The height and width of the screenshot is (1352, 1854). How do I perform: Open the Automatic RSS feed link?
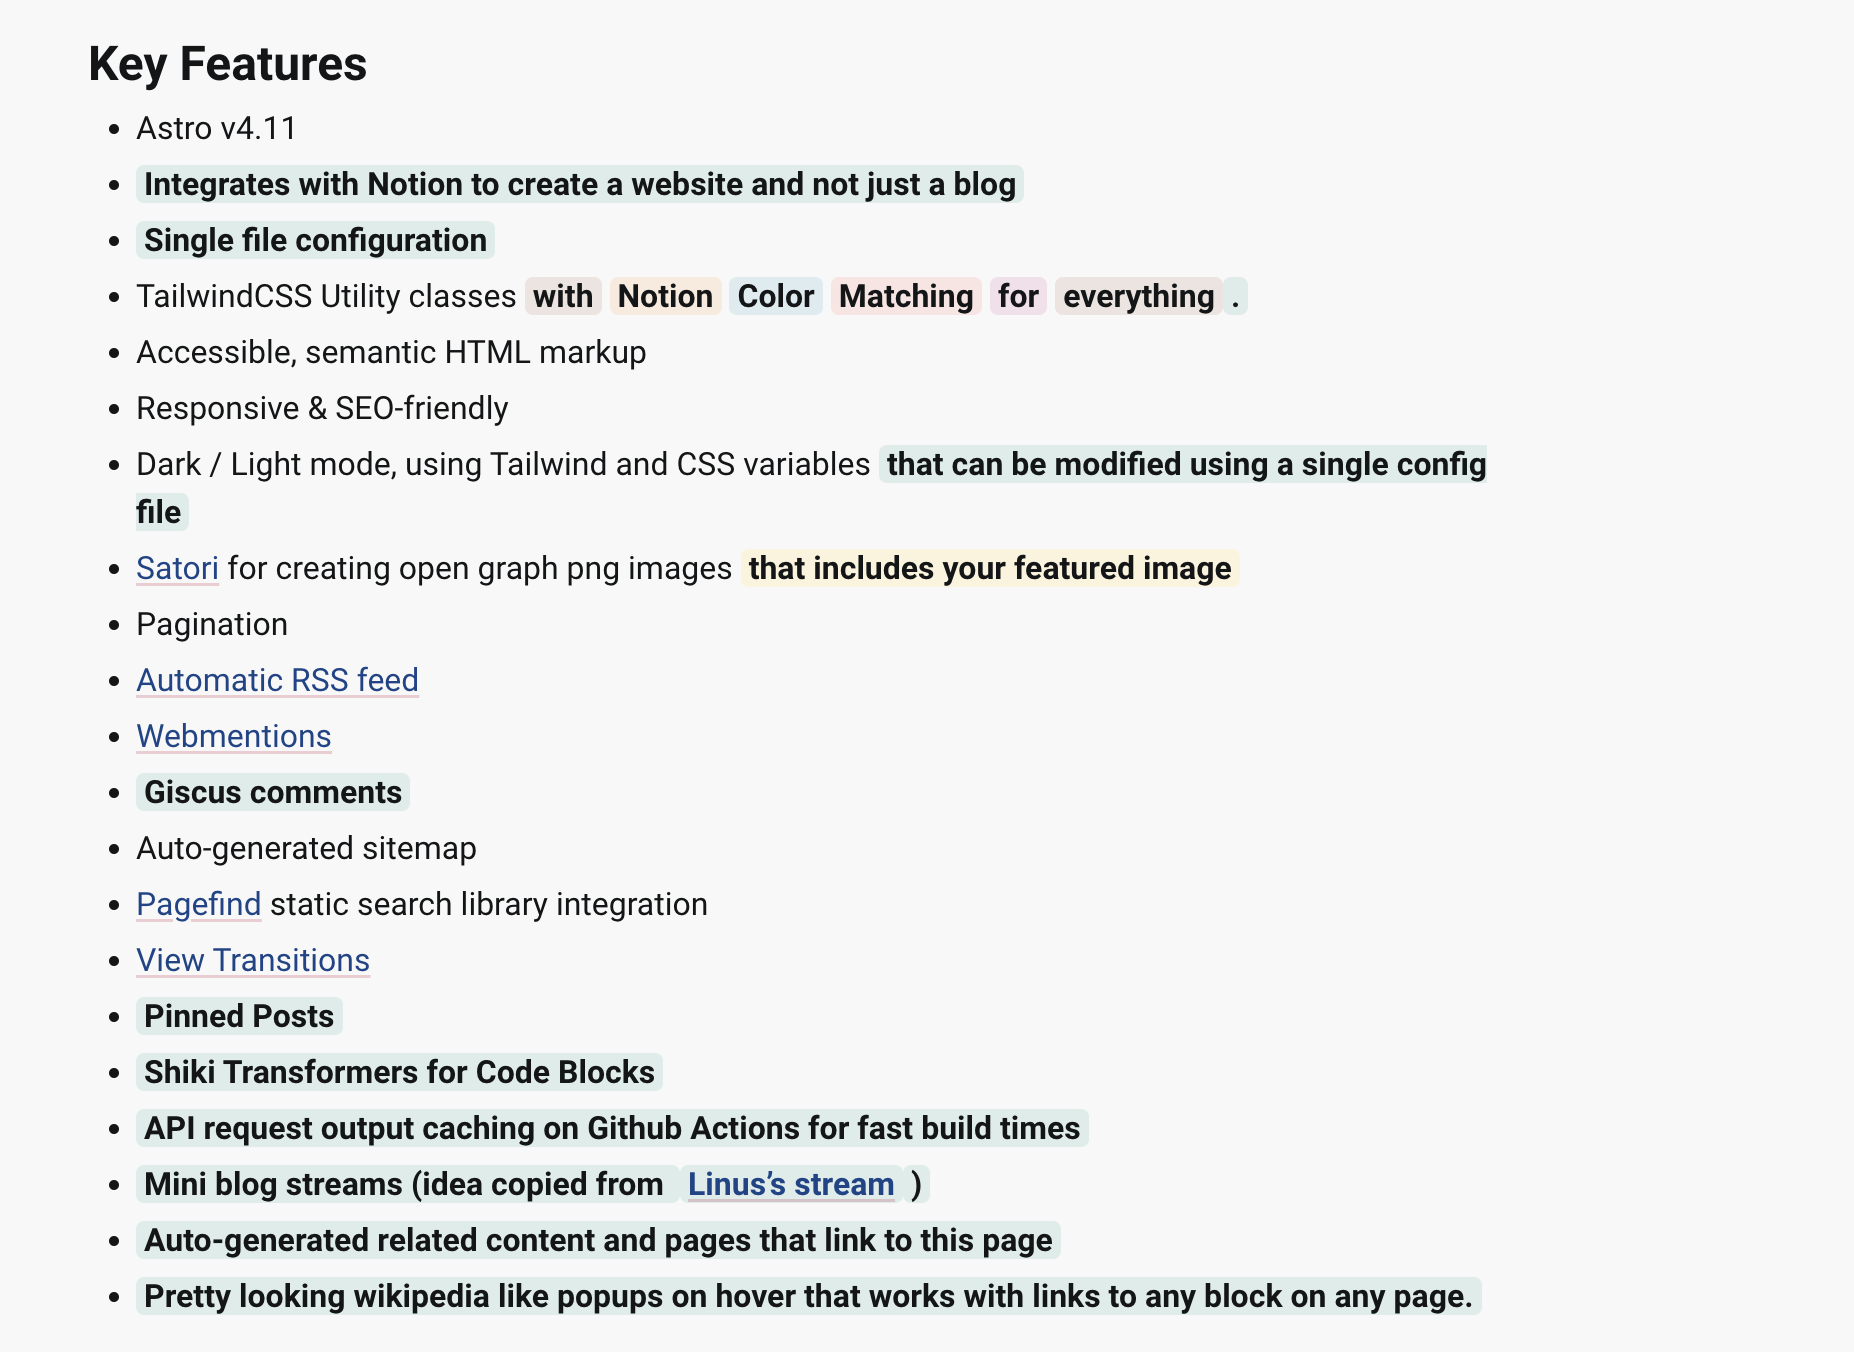point(277,680)
